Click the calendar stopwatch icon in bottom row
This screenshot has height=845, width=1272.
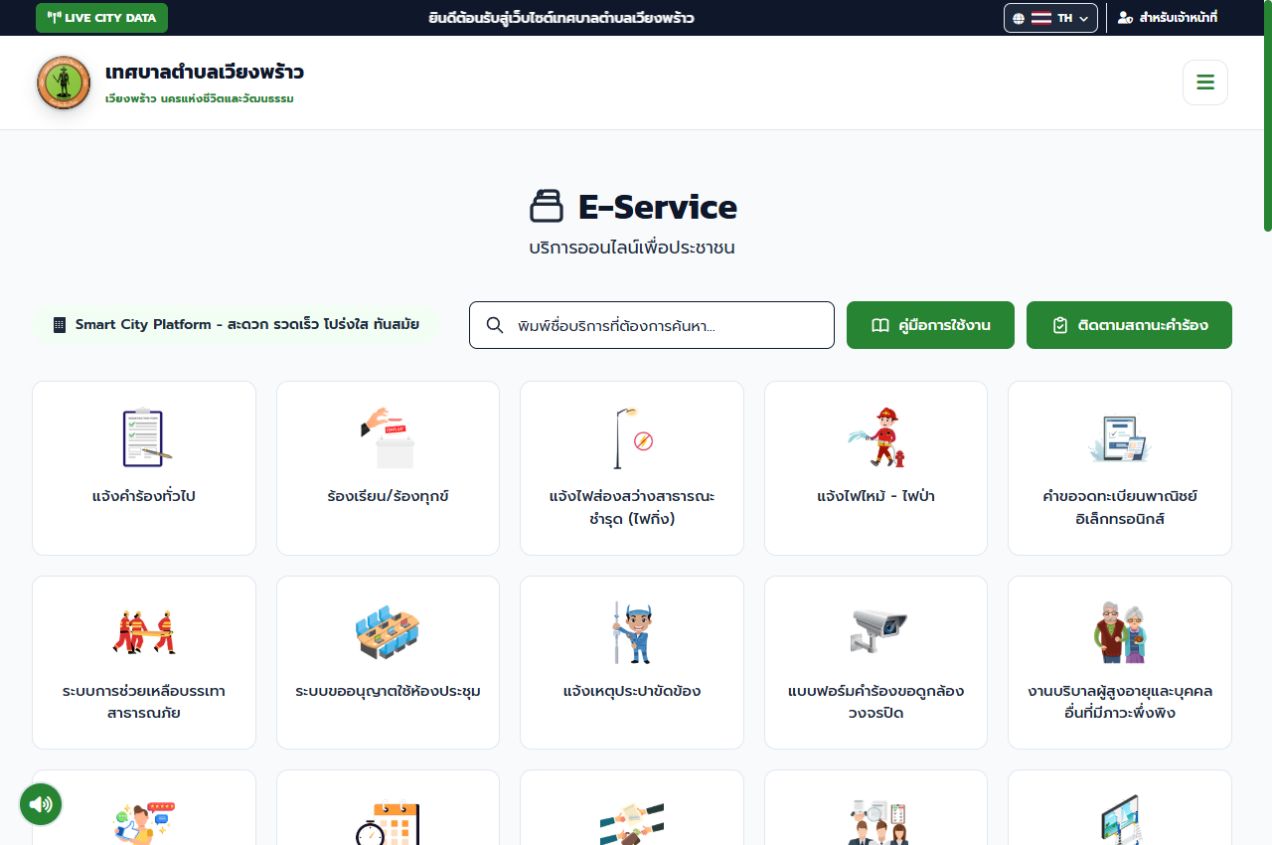[388, 822]
